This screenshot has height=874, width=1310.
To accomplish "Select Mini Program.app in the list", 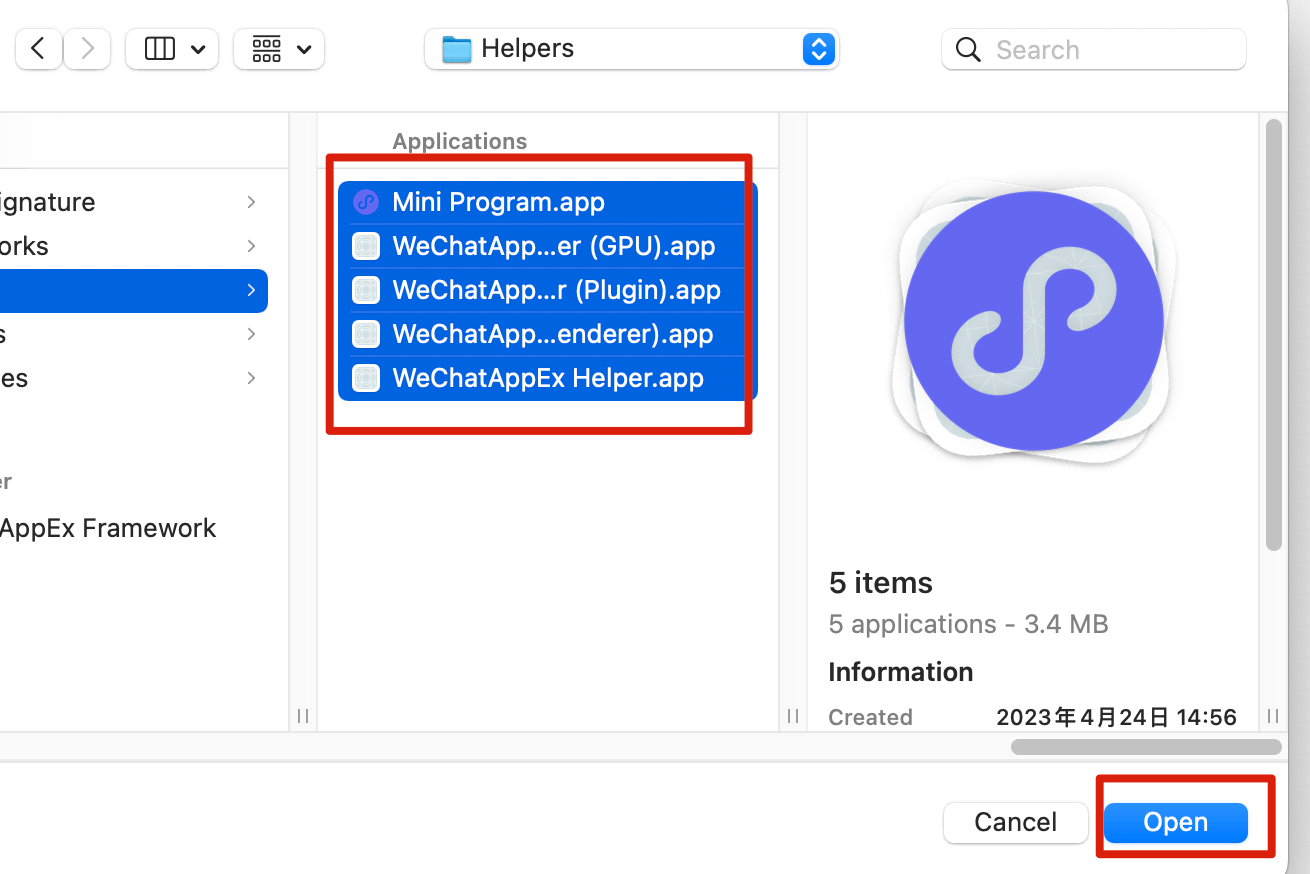I will [548, 202].
